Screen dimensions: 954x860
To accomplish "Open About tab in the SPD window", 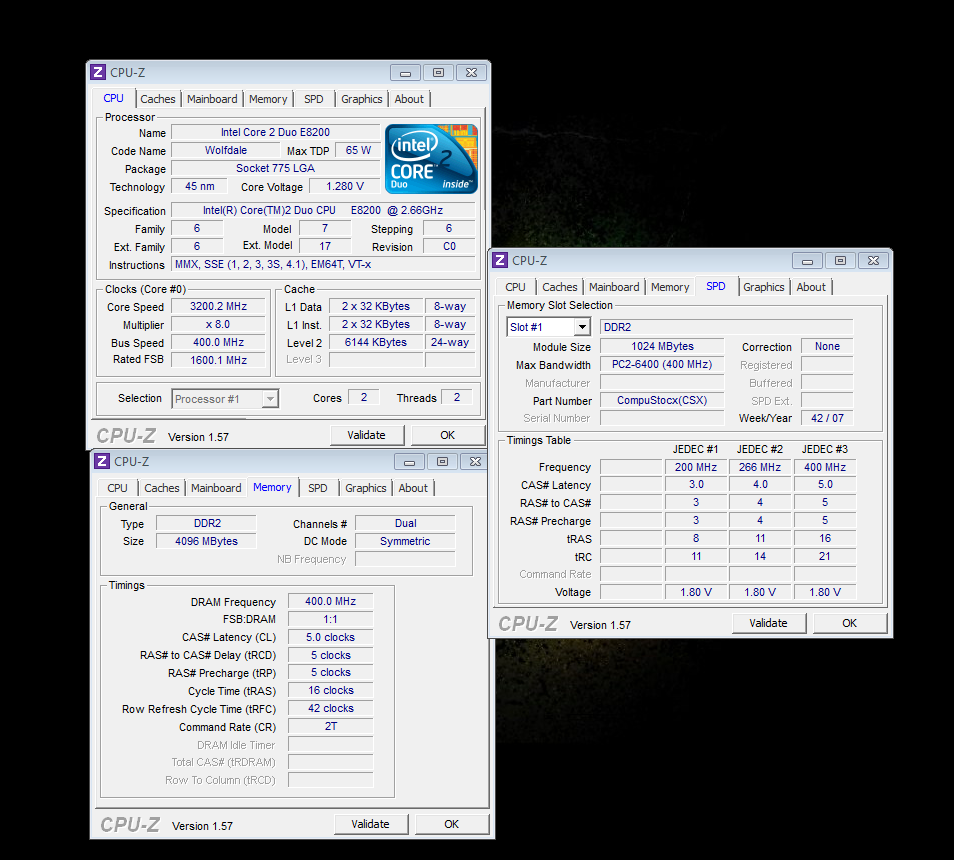I will (x=811, y=287).
